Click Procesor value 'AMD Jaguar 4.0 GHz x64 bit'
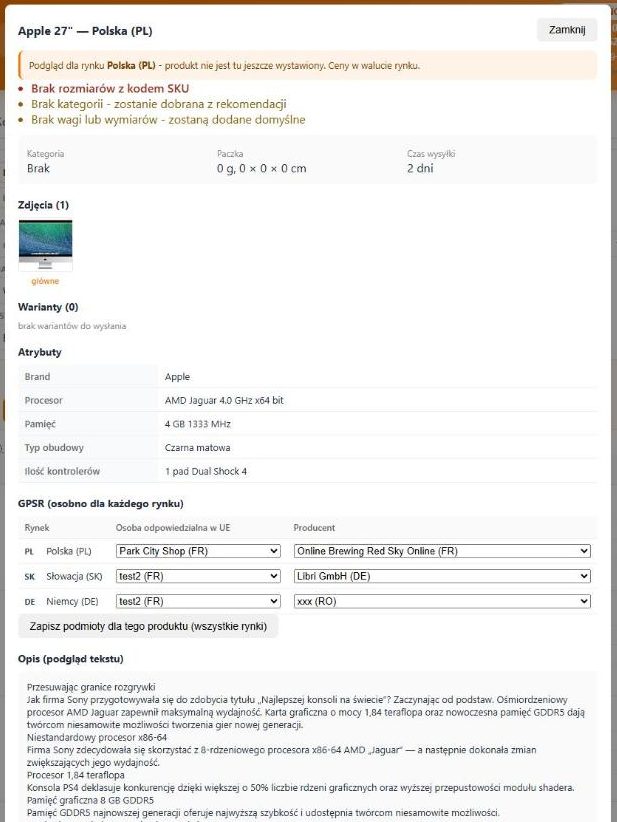Image resolution: width=617 pixels, height=822 pixels. 224,401
